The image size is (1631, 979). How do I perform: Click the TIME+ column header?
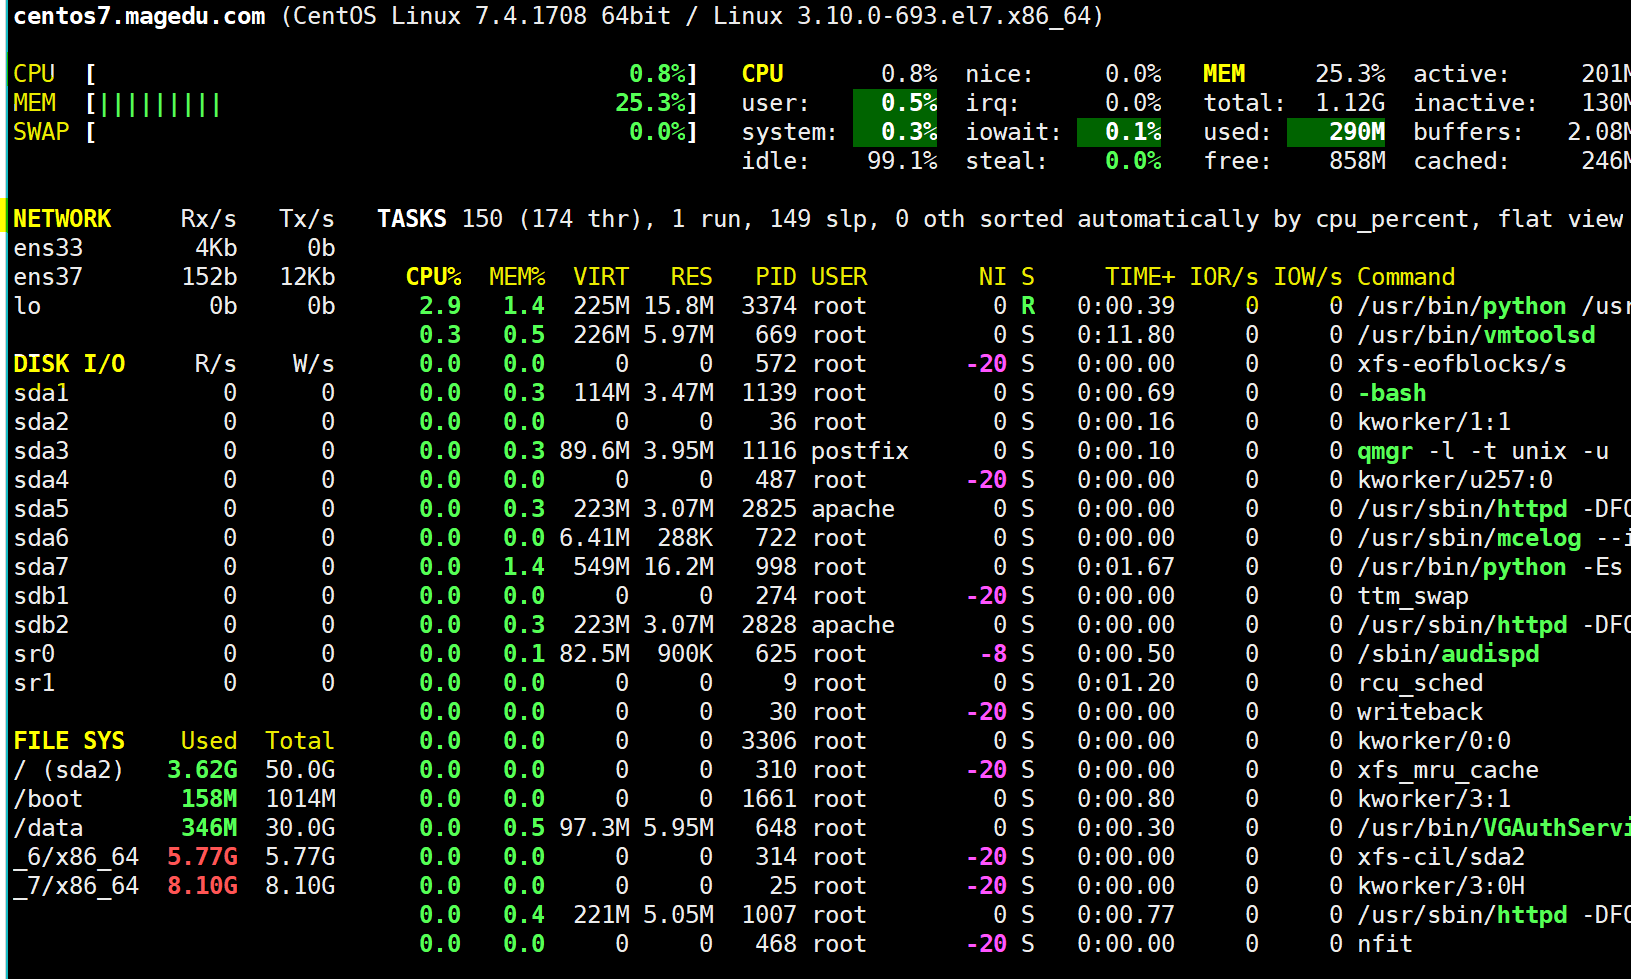point(1140,277)
